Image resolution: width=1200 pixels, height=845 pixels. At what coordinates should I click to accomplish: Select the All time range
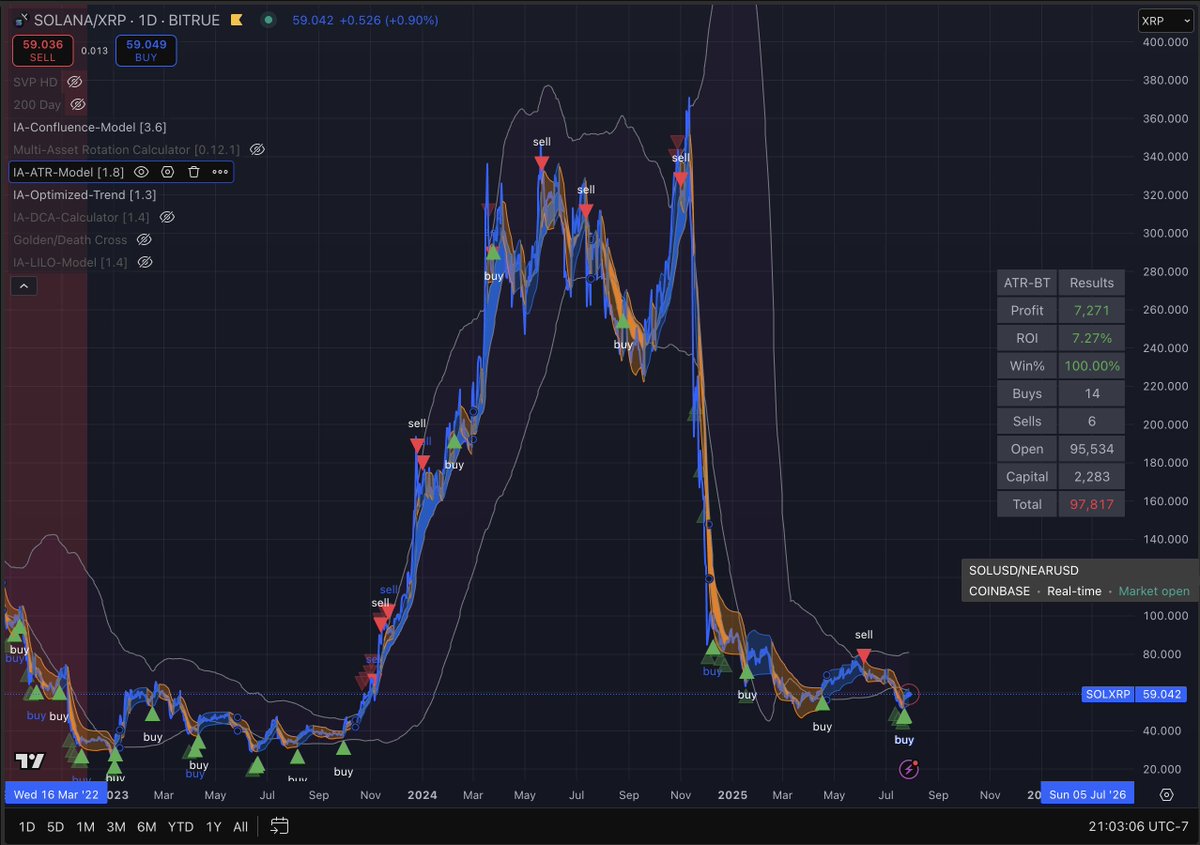tap(240, 827)
